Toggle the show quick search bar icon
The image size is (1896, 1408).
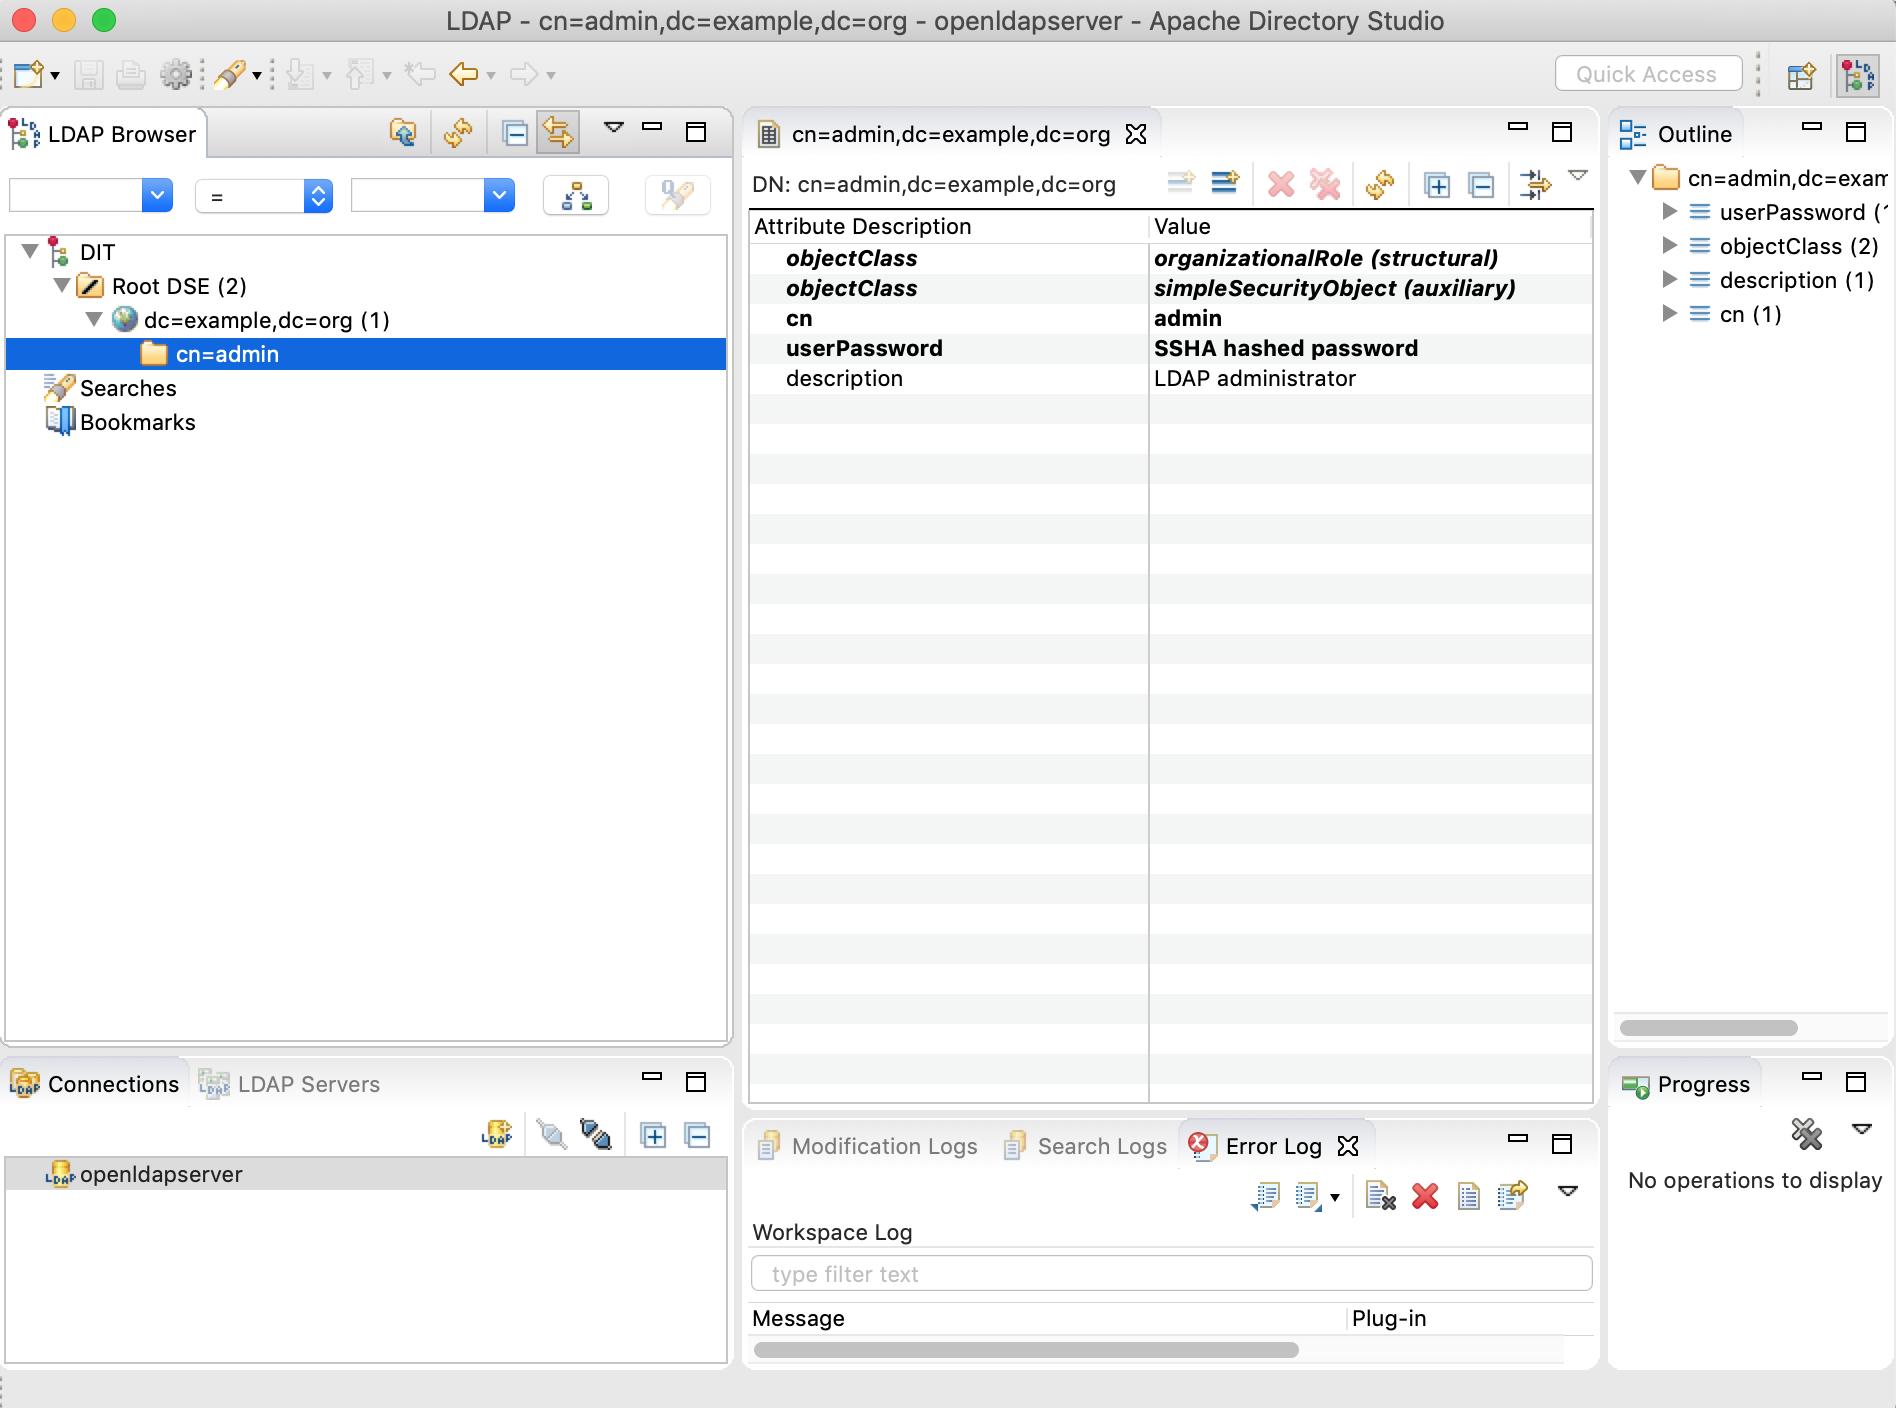pos(677,195)
